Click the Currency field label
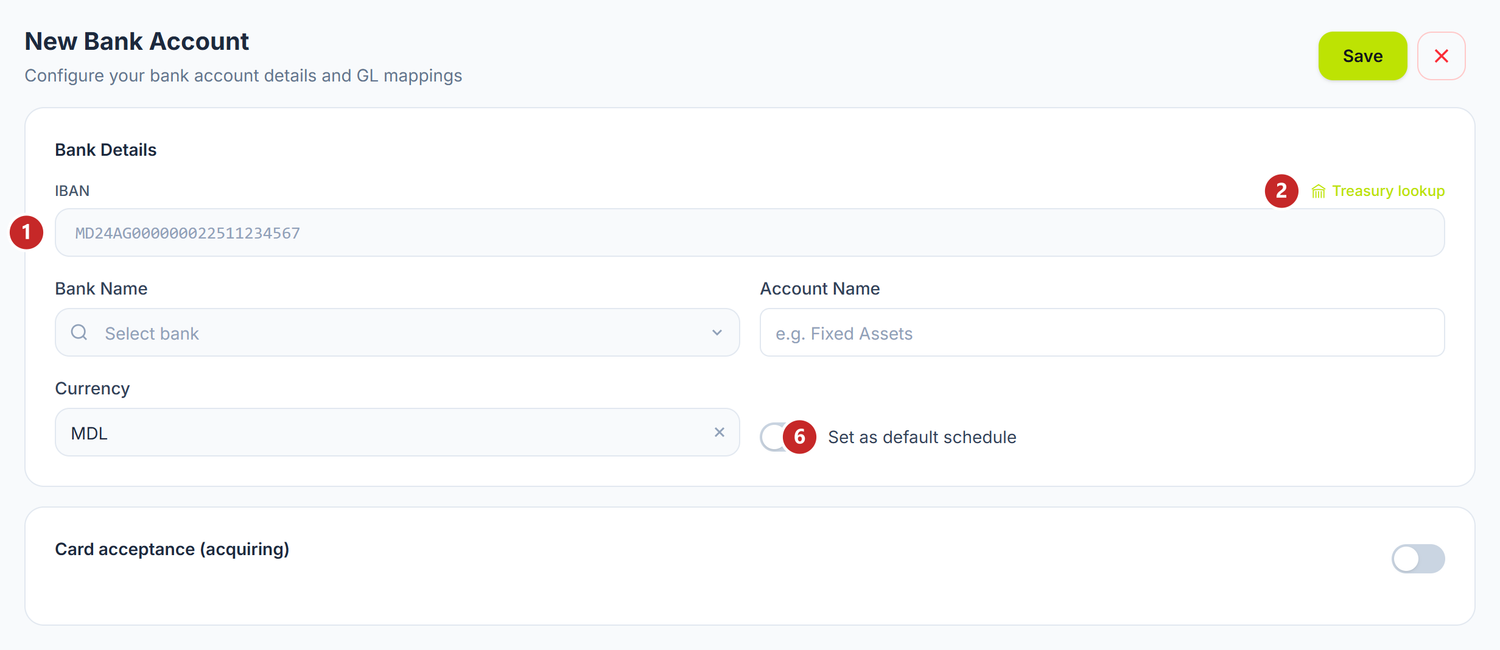 92,388
